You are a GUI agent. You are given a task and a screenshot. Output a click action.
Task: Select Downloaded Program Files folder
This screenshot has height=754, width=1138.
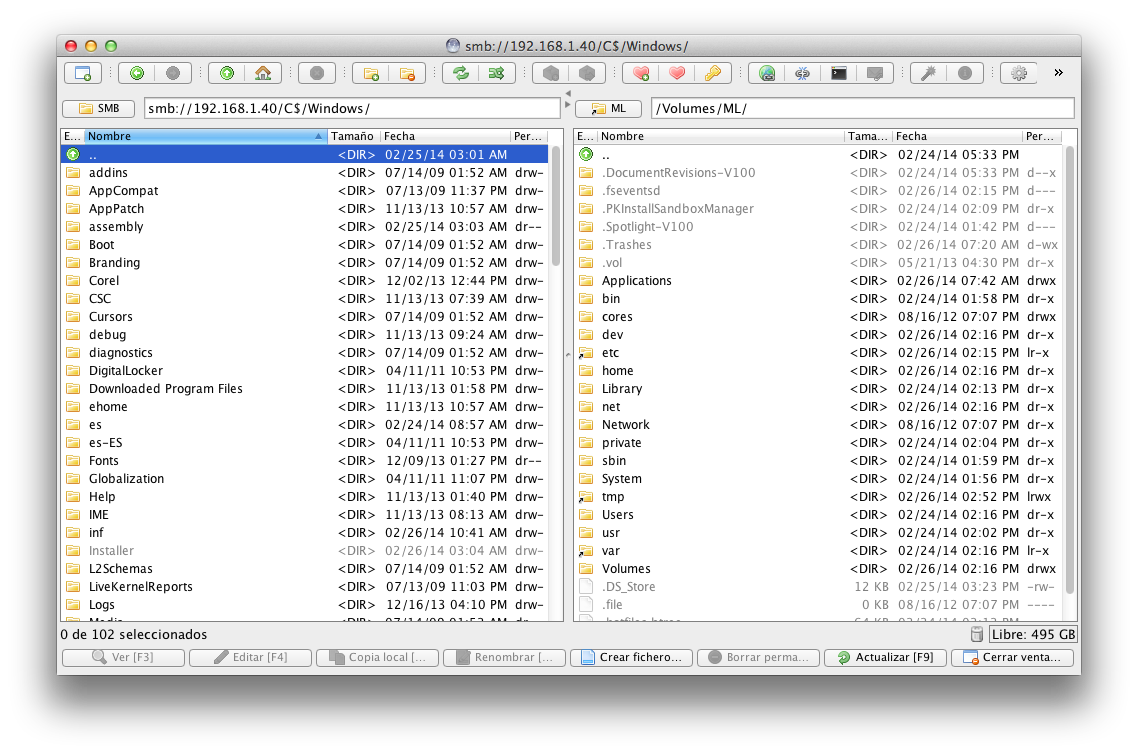click(305, 389)
